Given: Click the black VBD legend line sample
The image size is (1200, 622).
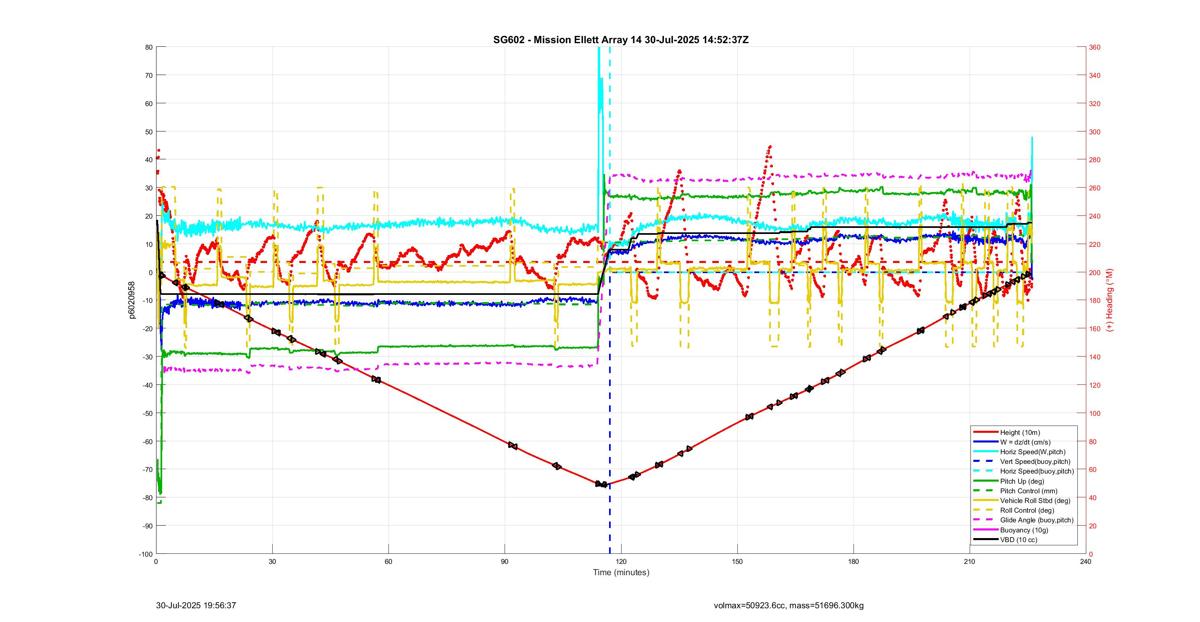Looking at the screenshot, I should point(984,540).
